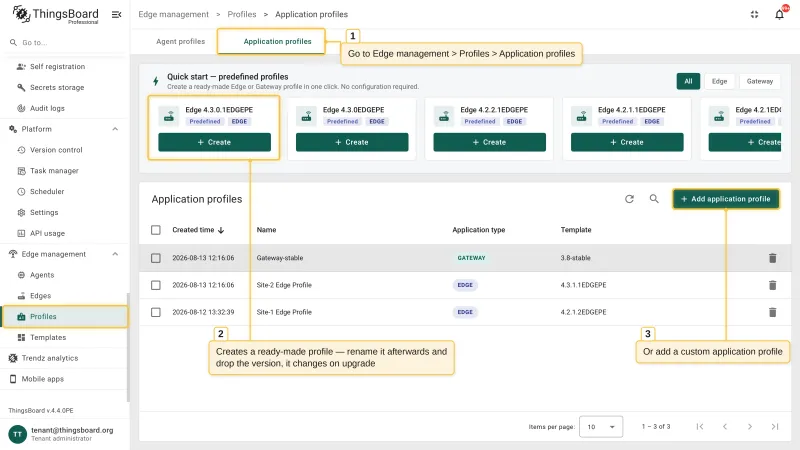Check the Site-2 Edge Profile checkbox
Viewport: 800px width, 450px height.
click(156, 285)
